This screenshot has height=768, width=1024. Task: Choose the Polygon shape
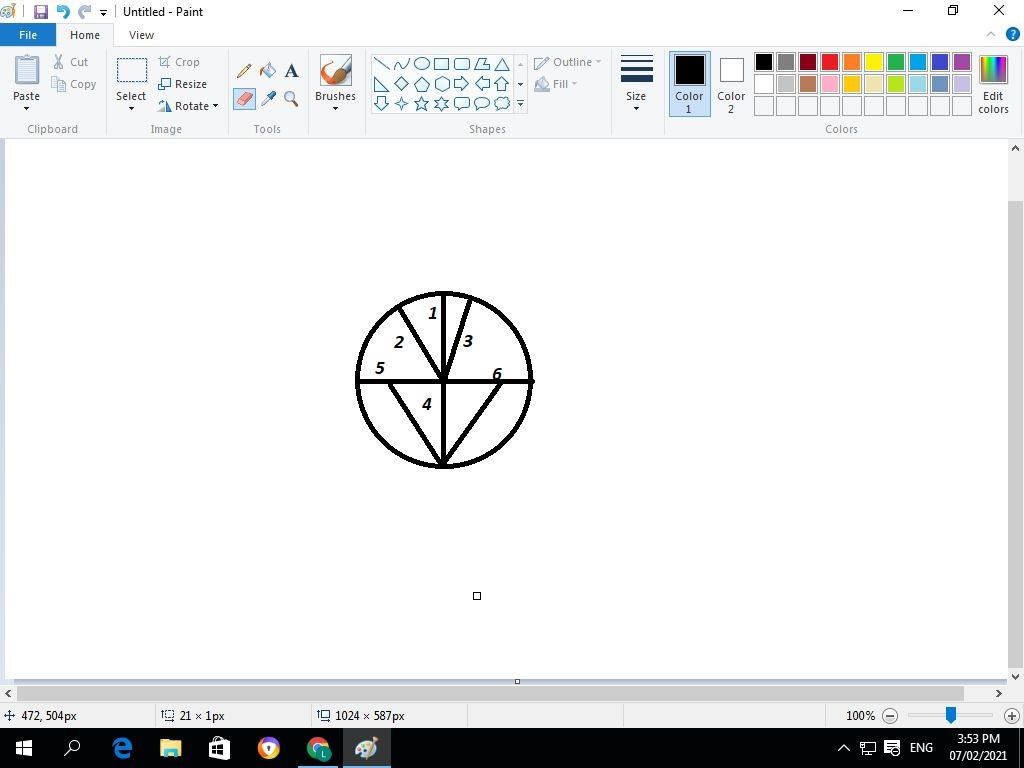pyautogui.click(x=482, y=64)
